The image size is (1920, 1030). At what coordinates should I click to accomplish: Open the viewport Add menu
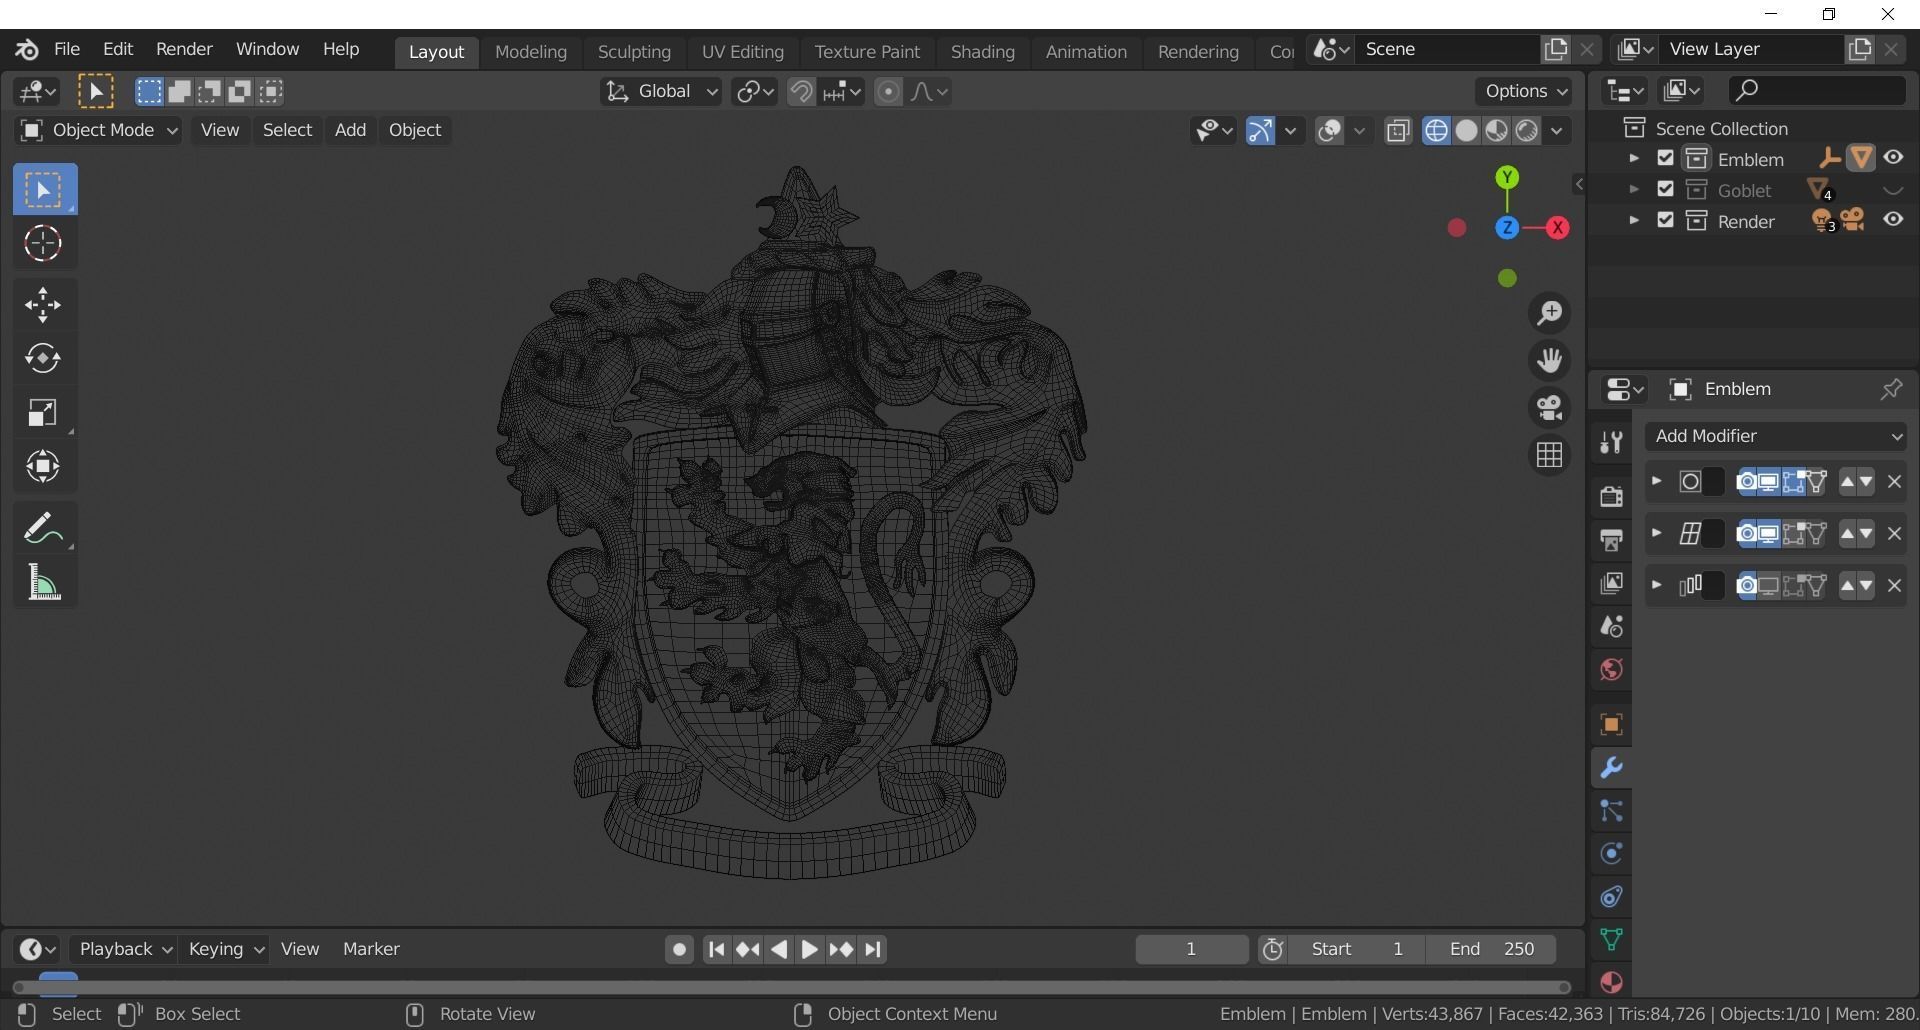(350, 131)
